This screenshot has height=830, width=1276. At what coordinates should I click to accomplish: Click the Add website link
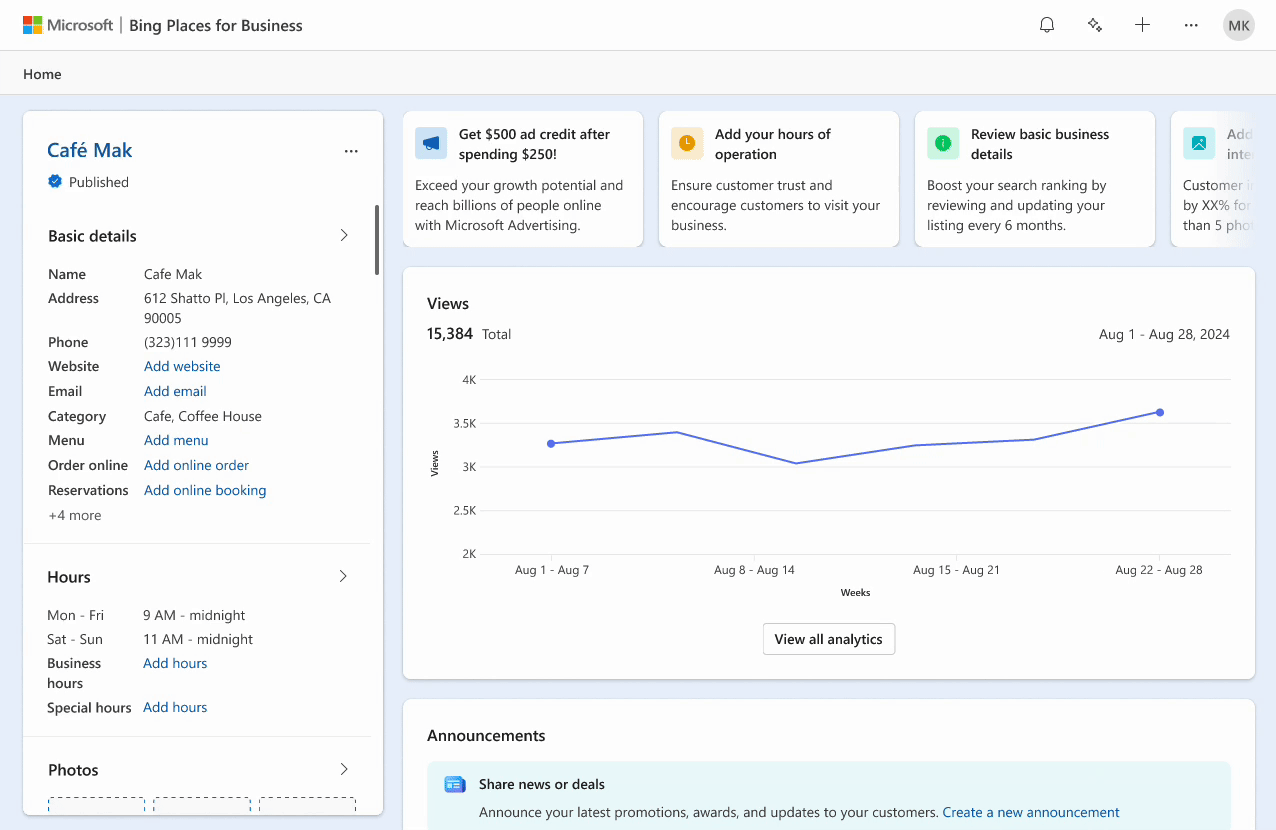pyautogui.click(x=182, y=366)
